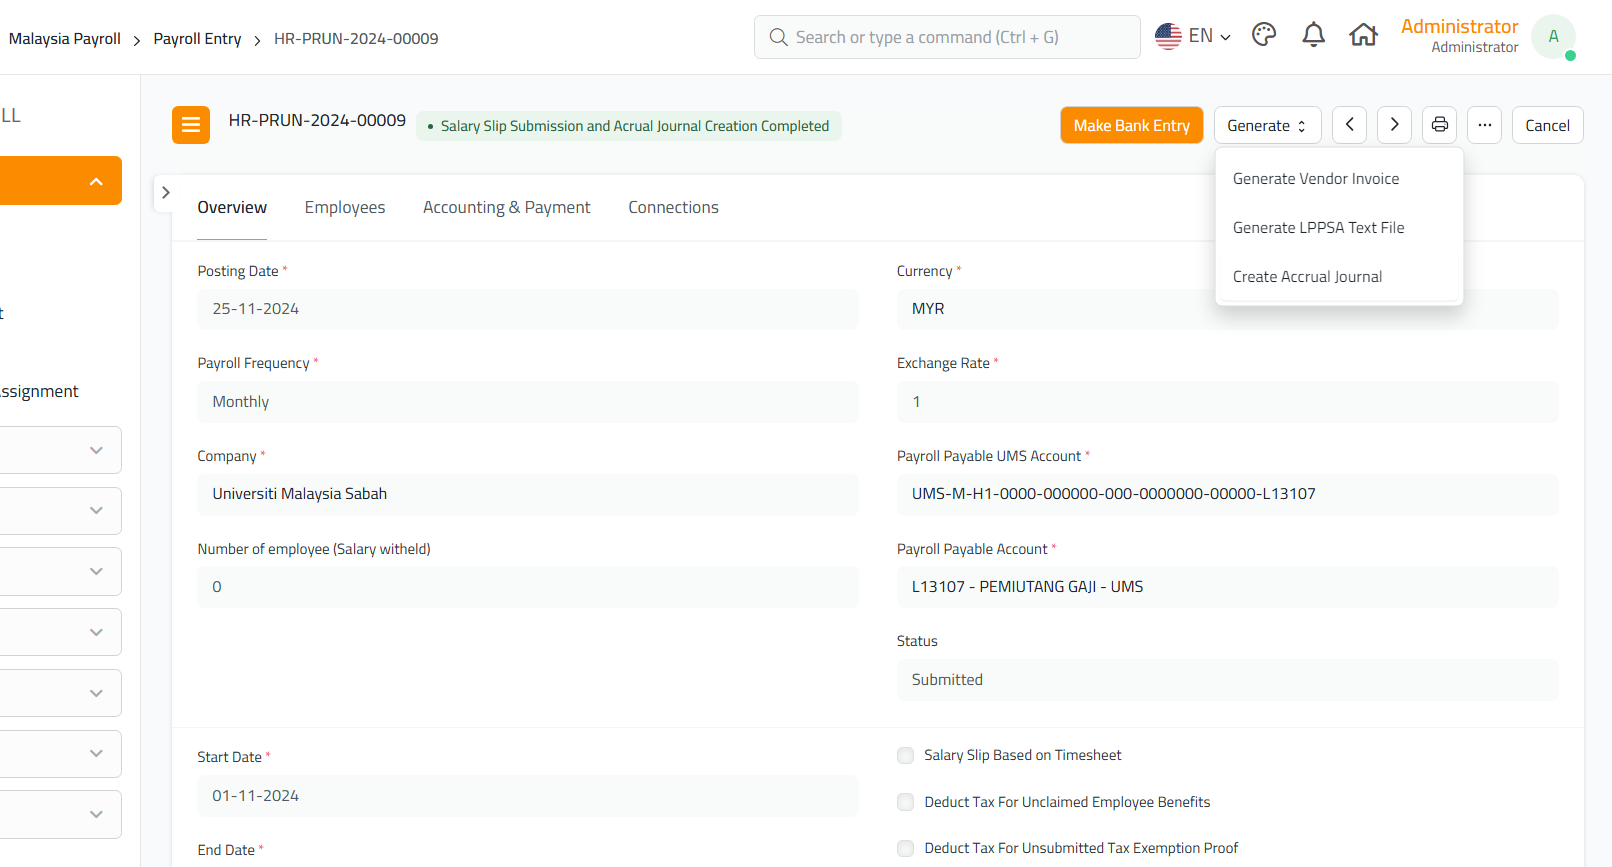The width and height of the screenshot is (1612, 867).
Task: Print this payroll entry
Action: pos(1439,125)
